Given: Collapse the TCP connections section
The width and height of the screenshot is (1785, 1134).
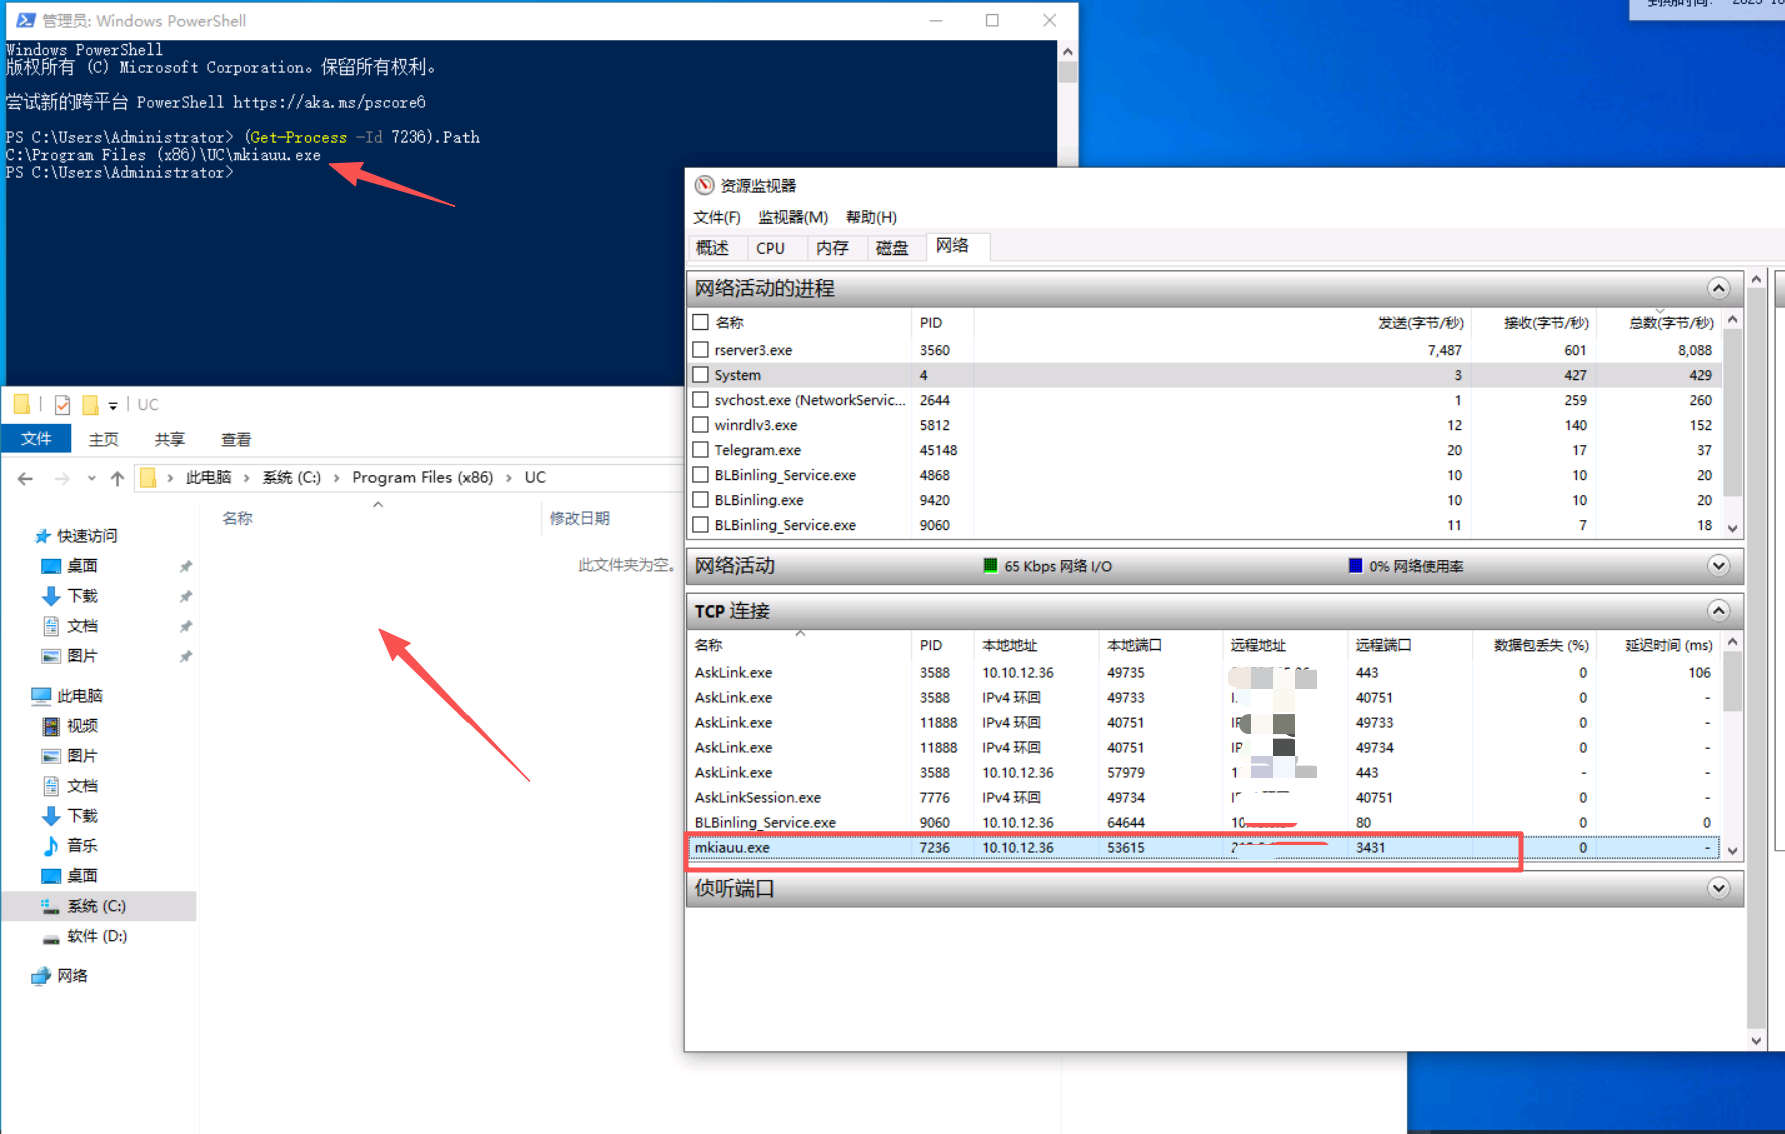Looking at the screenshot, I should 1718,611.
